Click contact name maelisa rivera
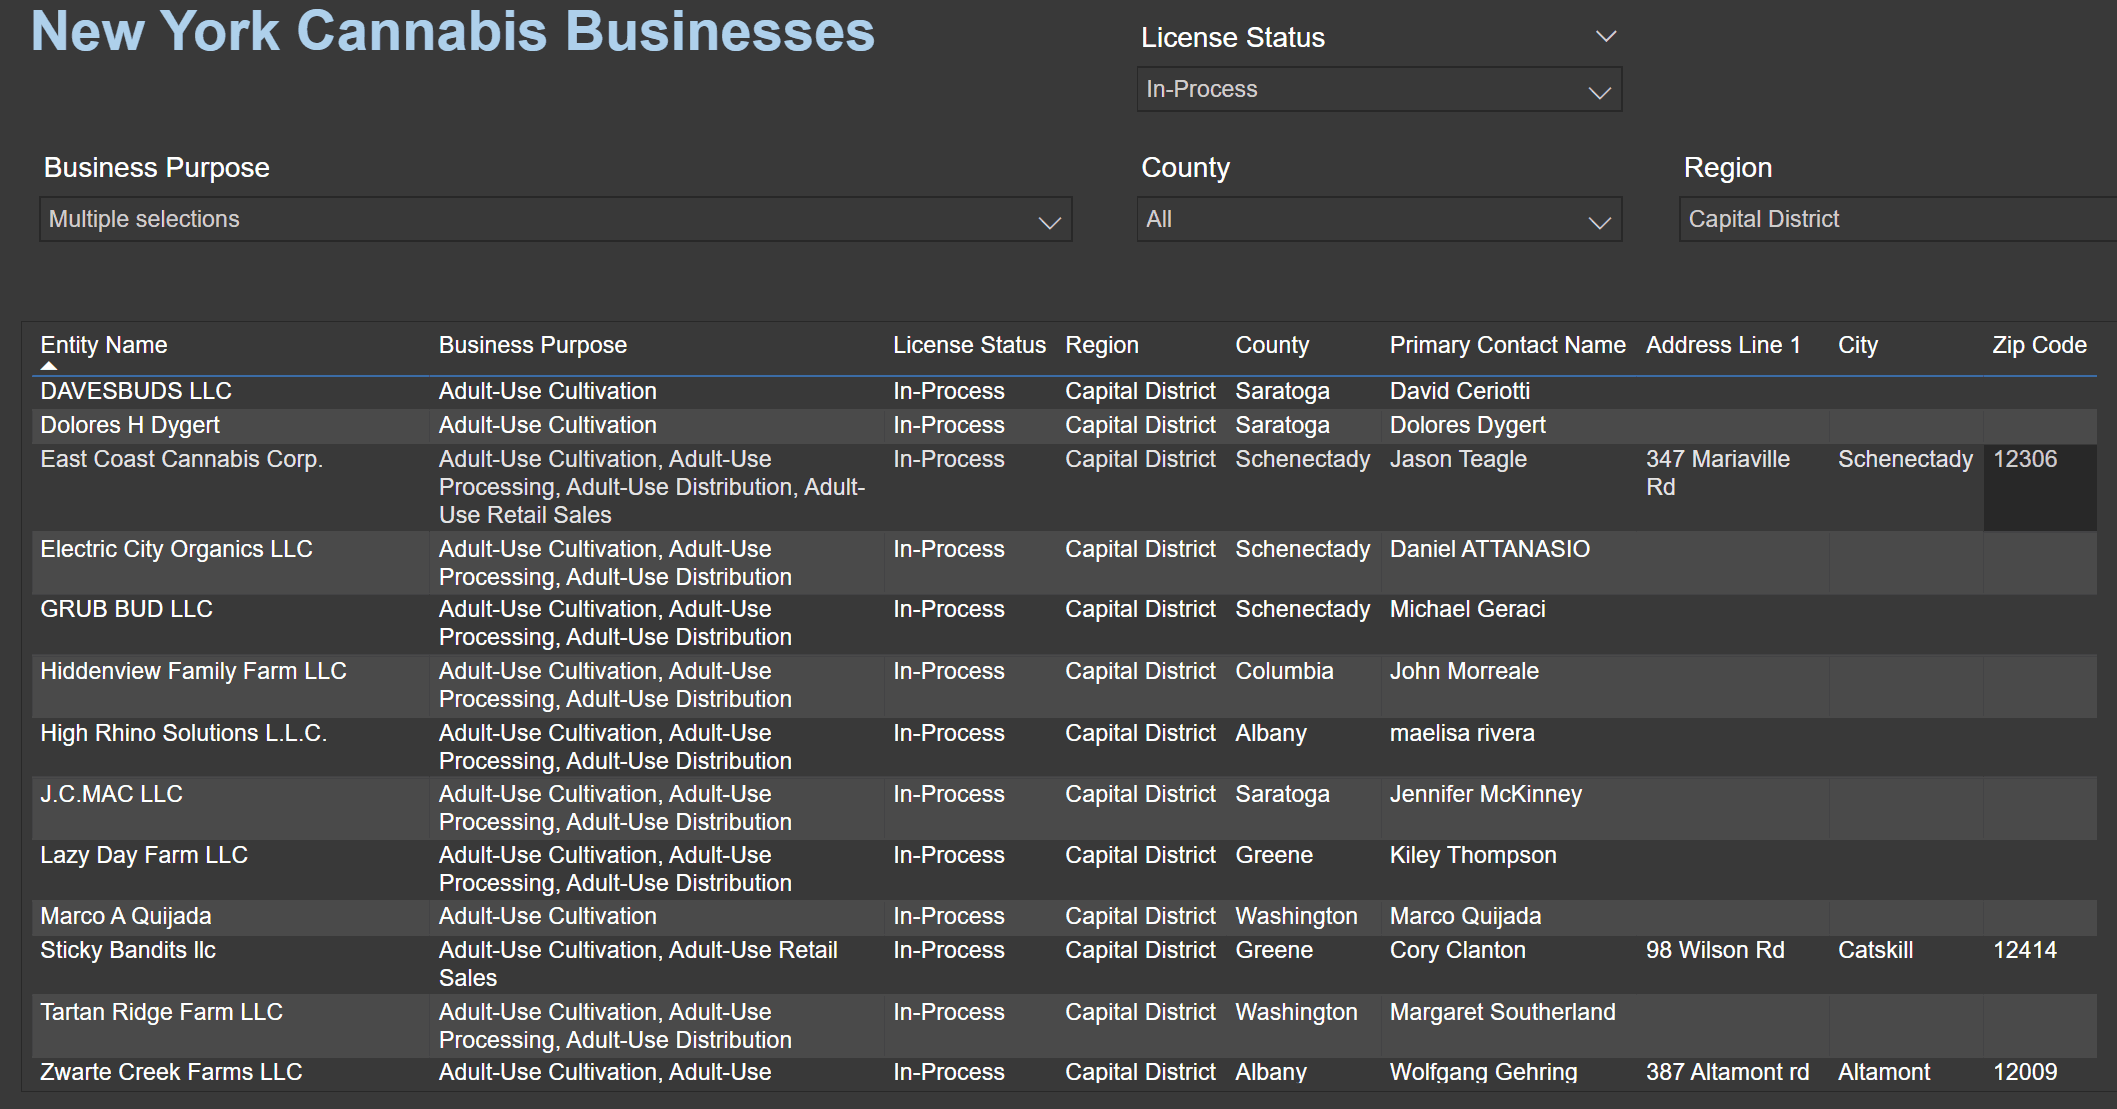The height and width of the screenshot is (1109, 2117). pos(1462,733)
